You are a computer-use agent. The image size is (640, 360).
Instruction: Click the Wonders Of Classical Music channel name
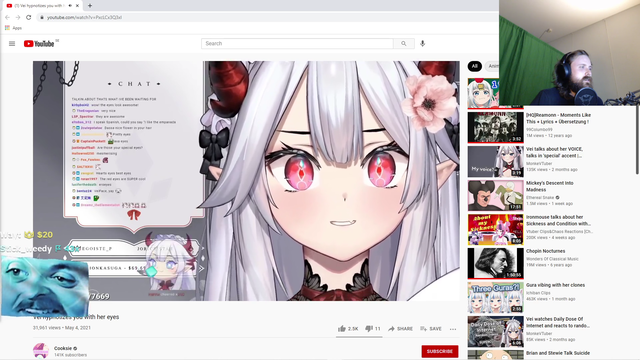(552, 259)
